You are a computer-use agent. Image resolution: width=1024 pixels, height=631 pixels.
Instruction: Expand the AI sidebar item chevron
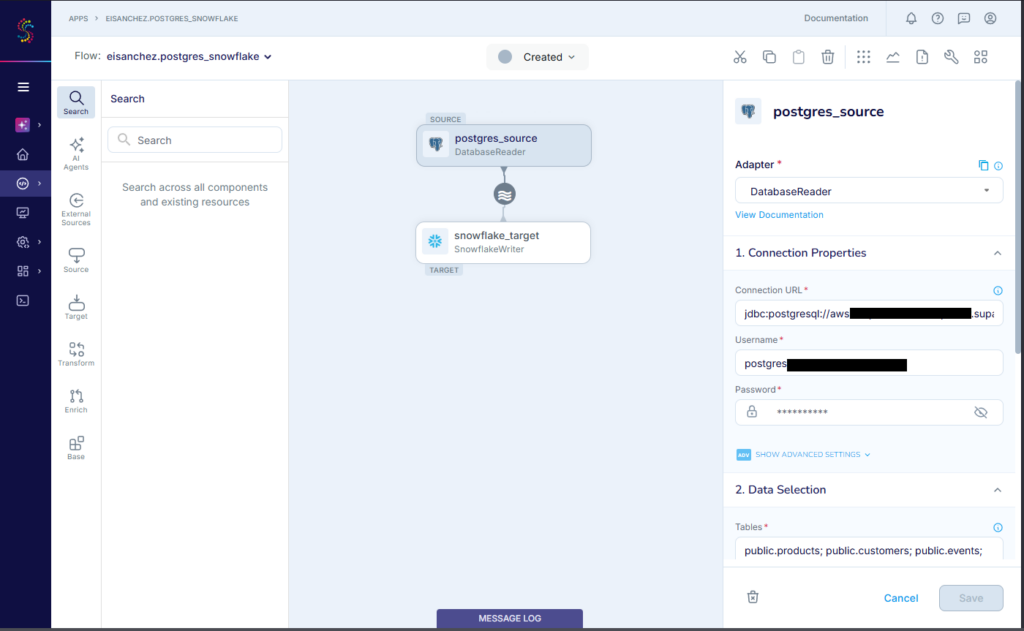[39, 125]
